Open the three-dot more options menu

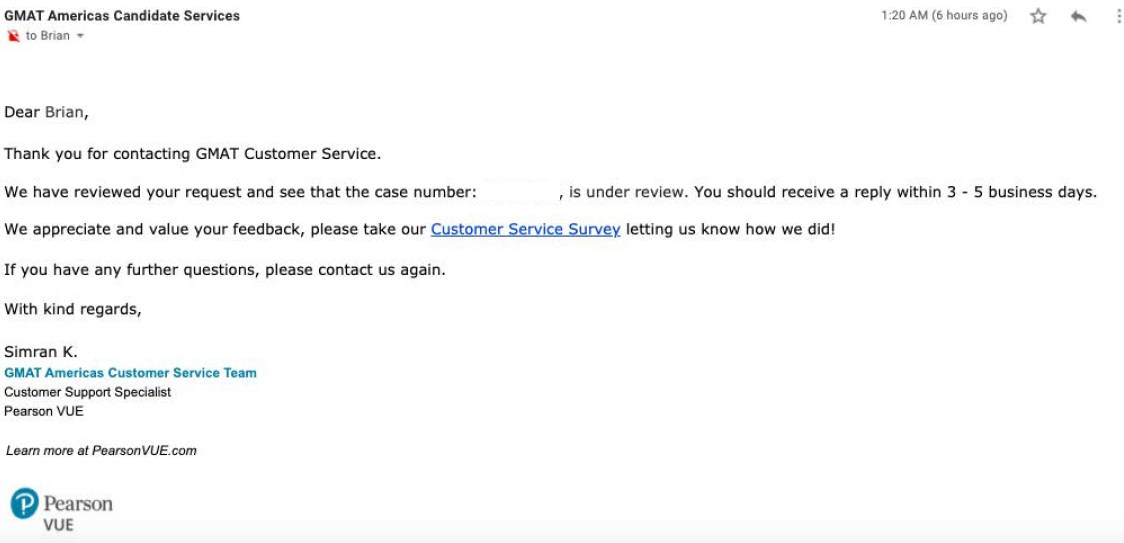(1119, 16)
